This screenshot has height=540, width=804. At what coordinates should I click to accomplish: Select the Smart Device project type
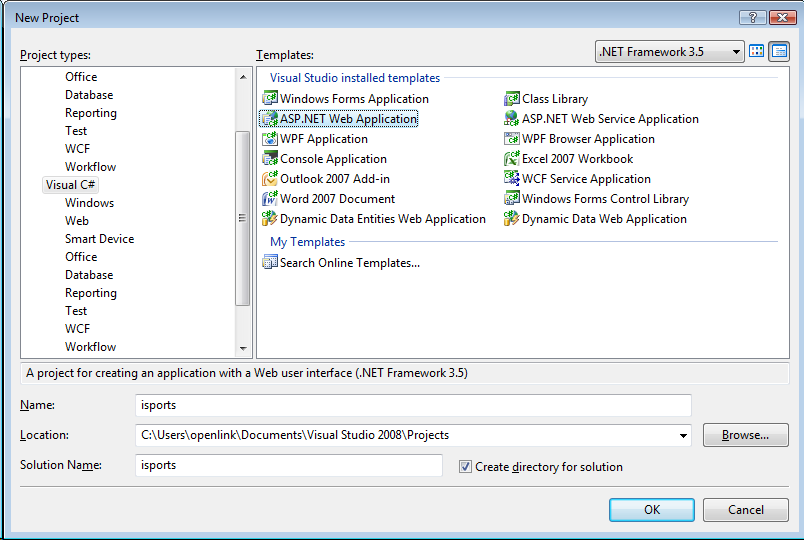pos(99,238)
